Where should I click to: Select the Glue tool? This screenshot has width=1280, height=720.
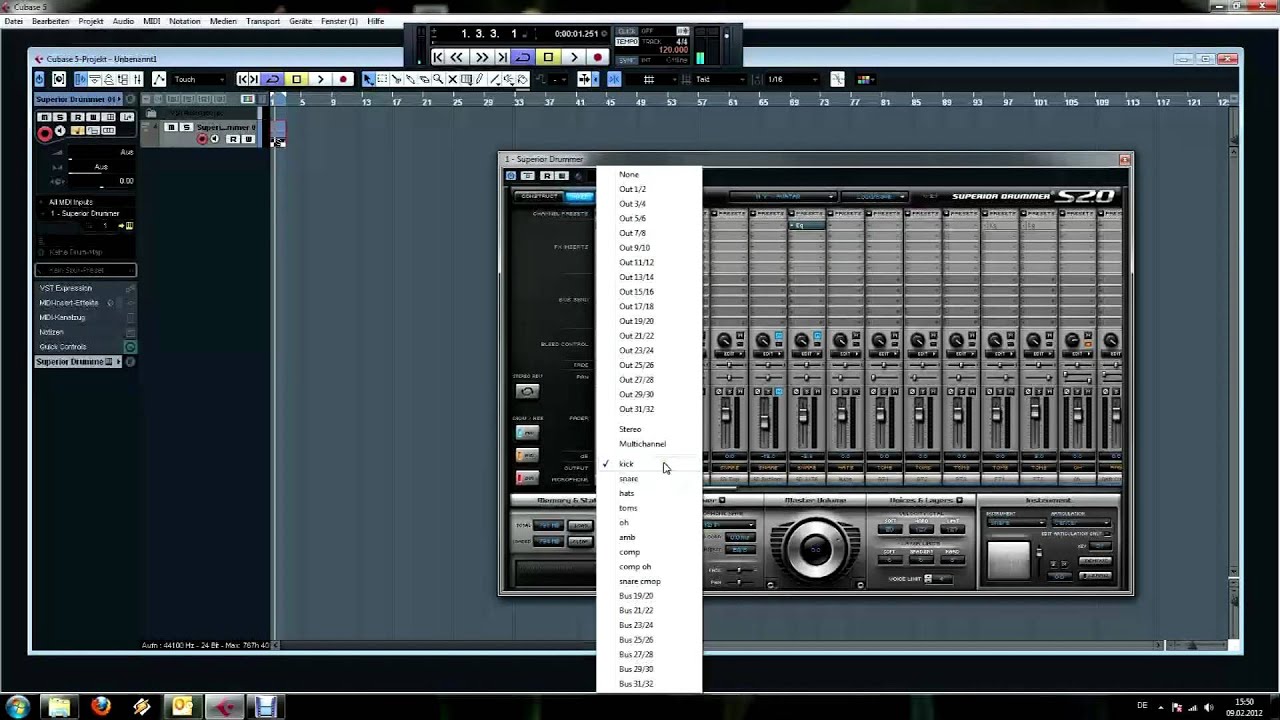tap(410, 79)
